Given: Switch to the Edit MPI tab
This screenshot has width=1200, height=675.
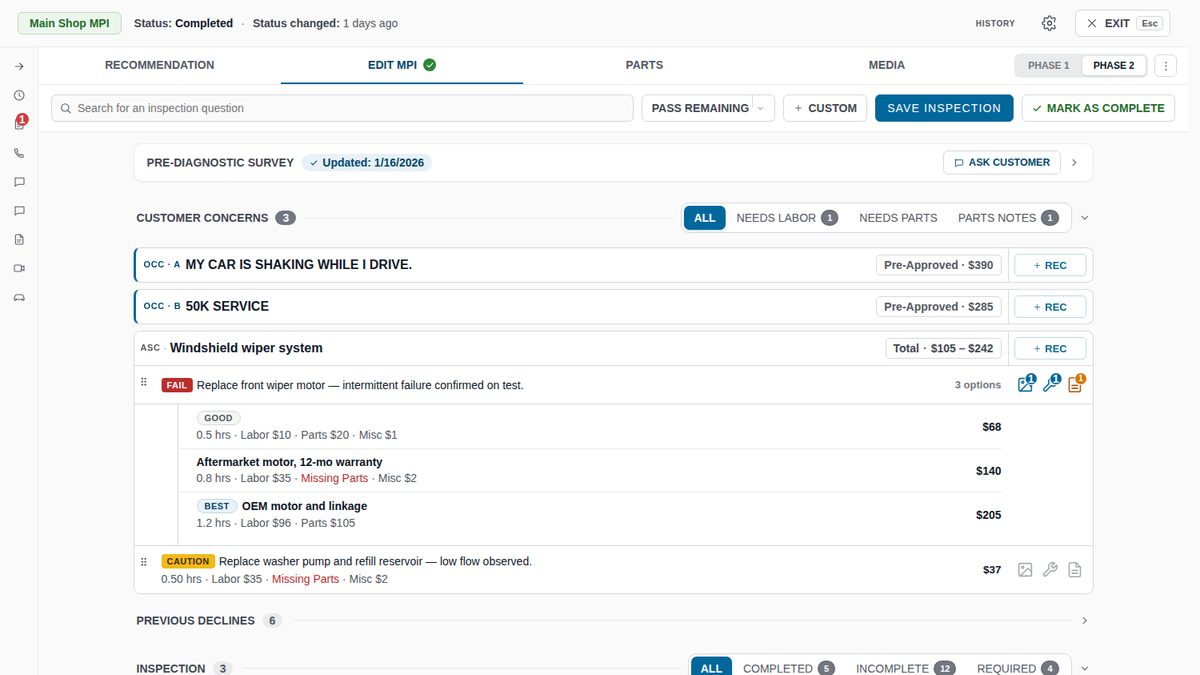Looking at the screenshot, I should 402,65.
